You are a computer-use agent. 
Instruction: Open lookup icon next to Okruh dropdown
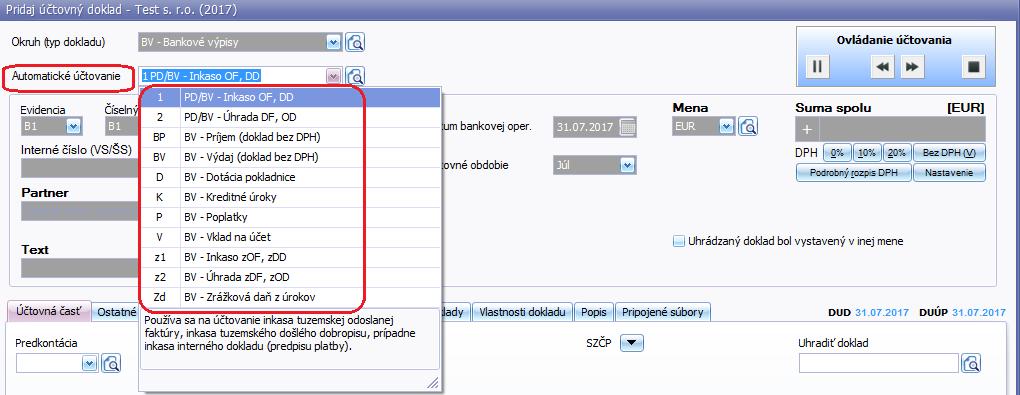[x=355, y=43]
